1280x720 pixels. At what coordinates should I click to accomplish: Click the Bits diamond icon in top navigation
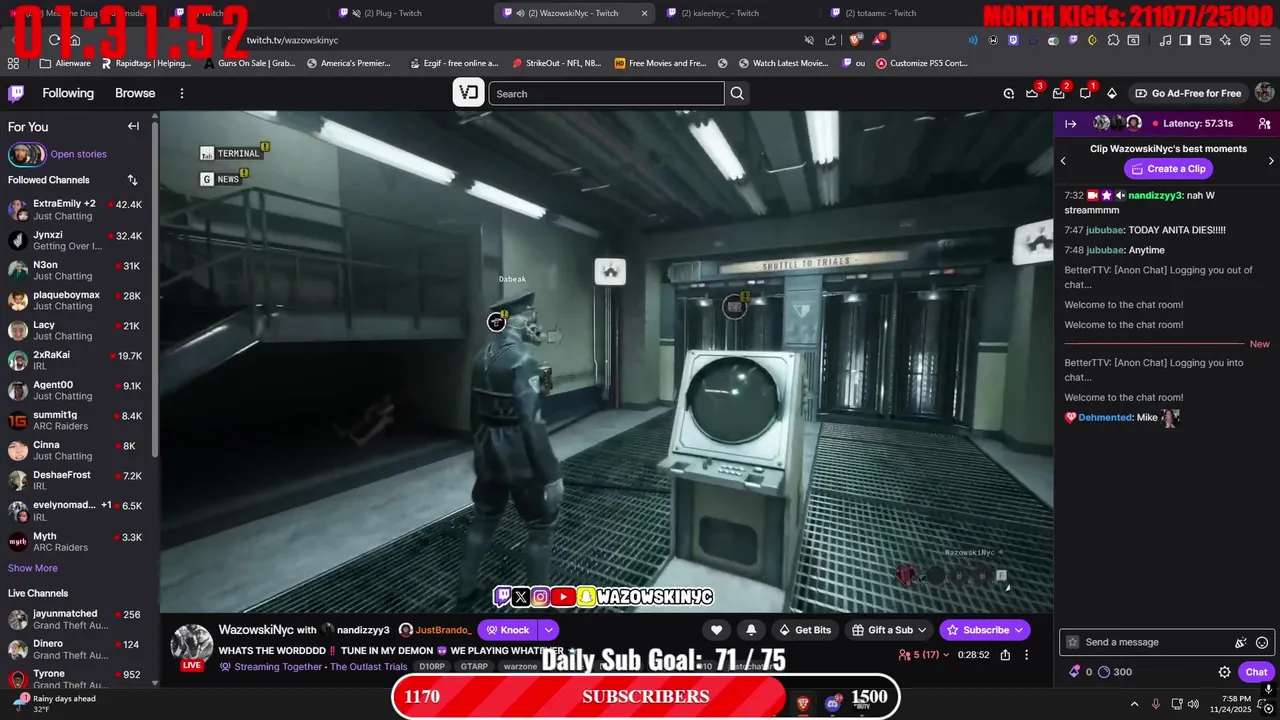[1111, 93]
